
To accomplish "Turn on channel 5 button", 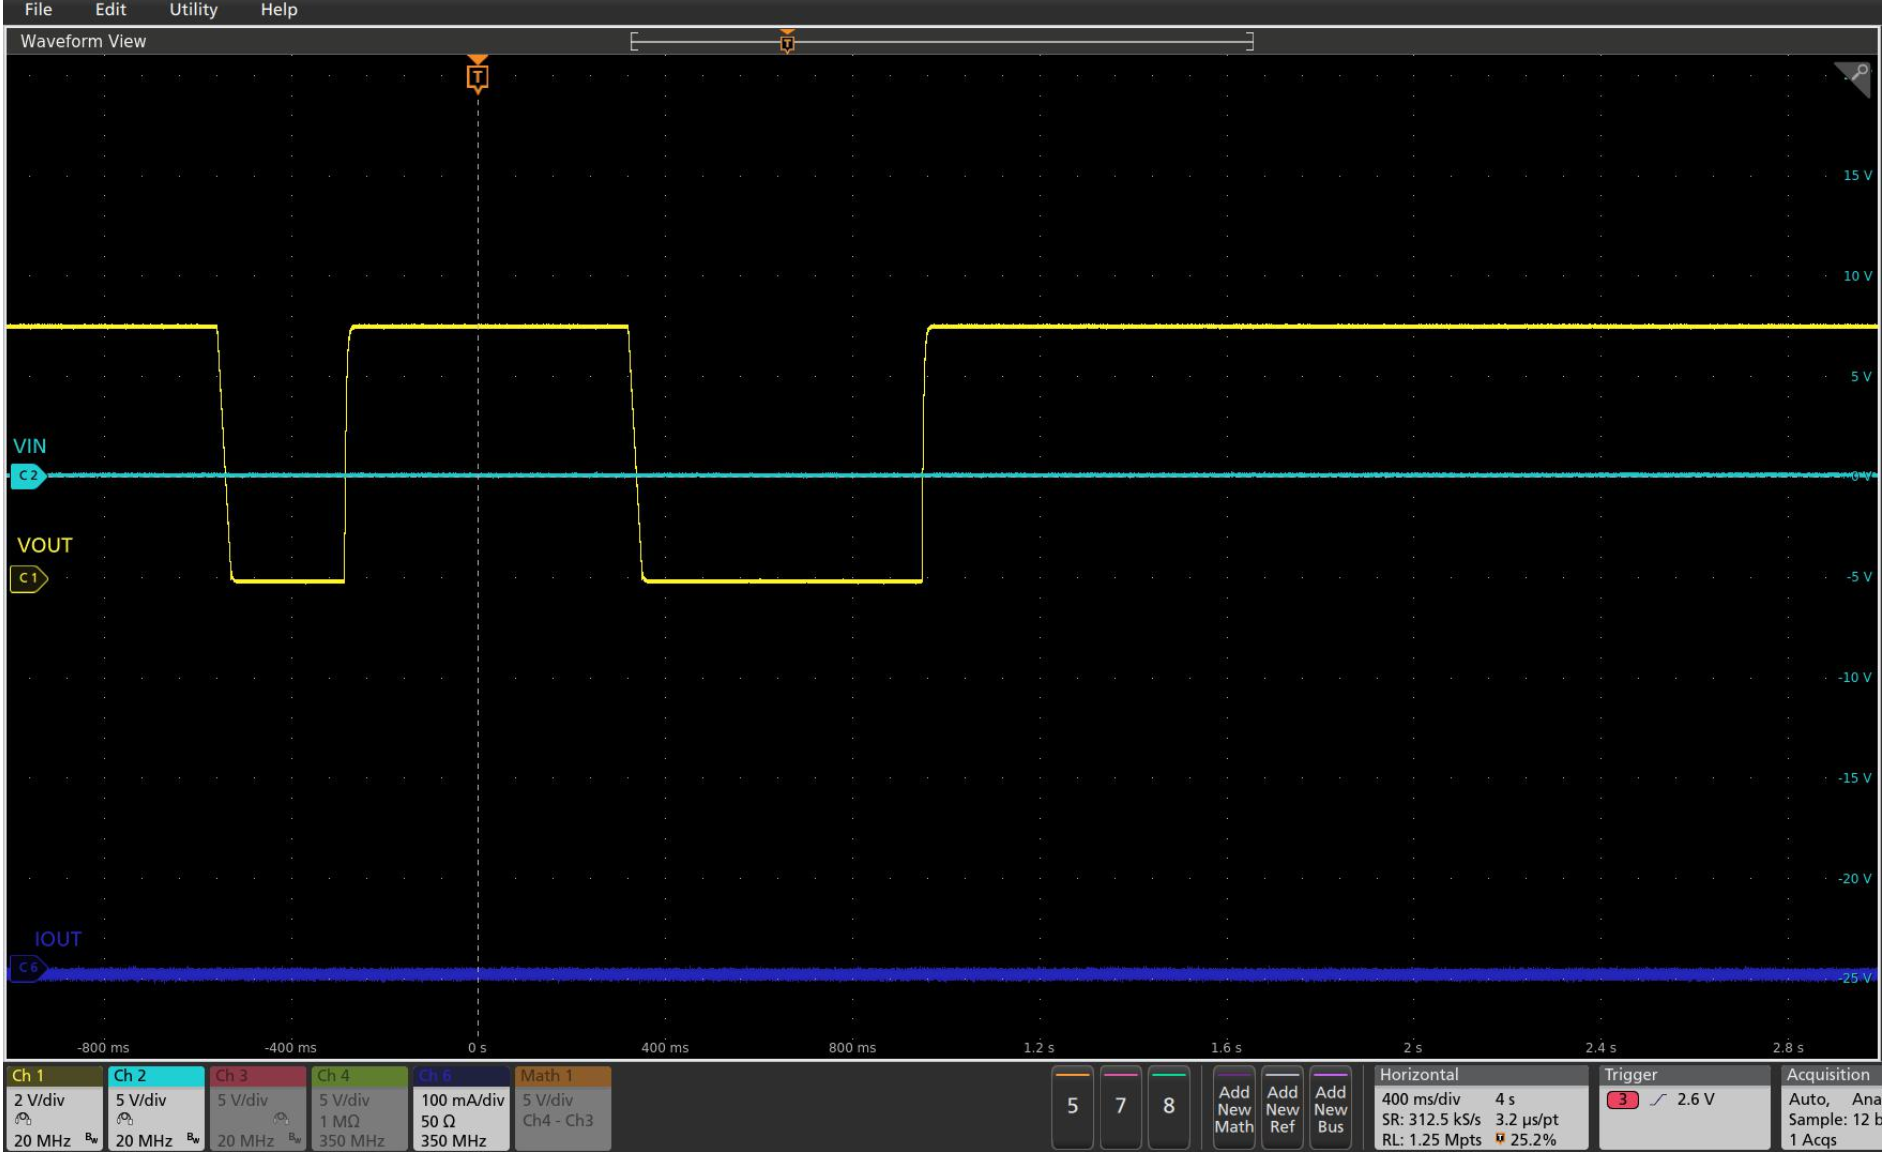I will click(1072, 1107).
